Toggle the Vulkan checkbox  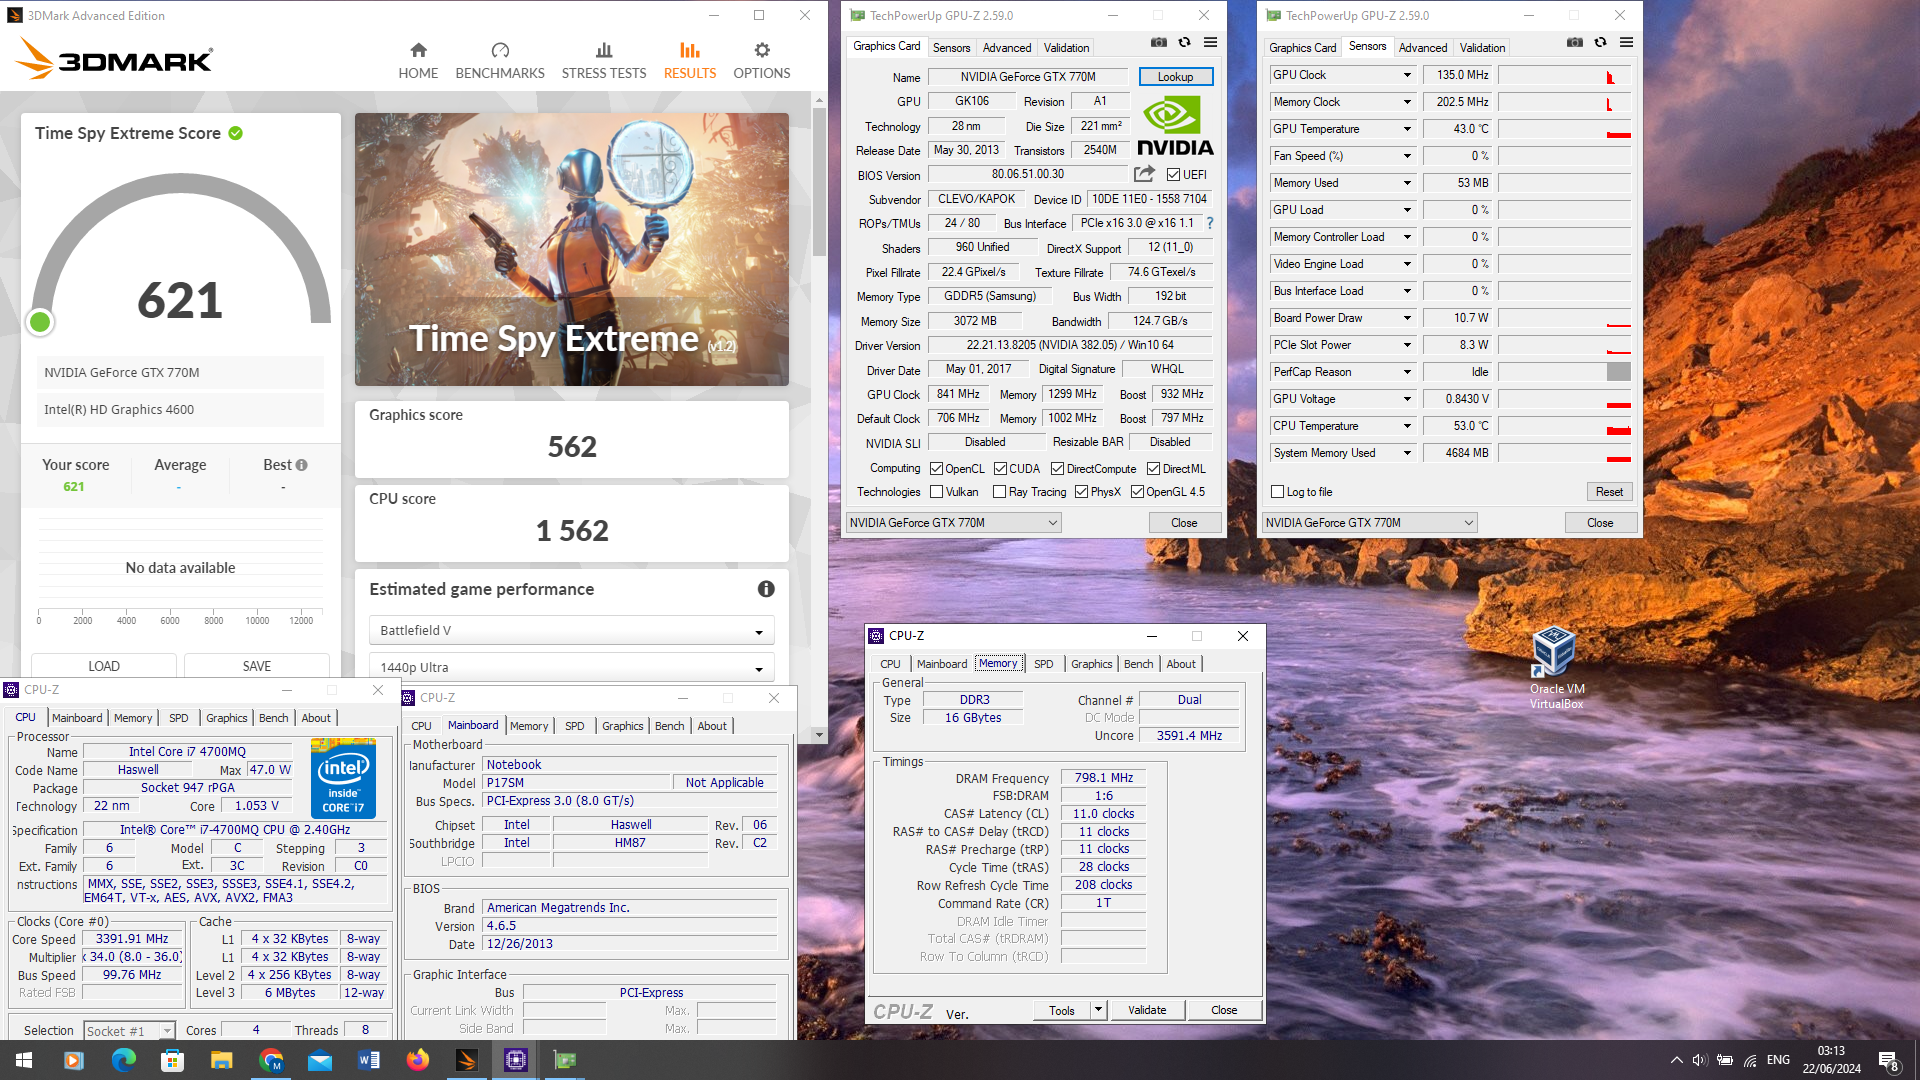(936, 492)
